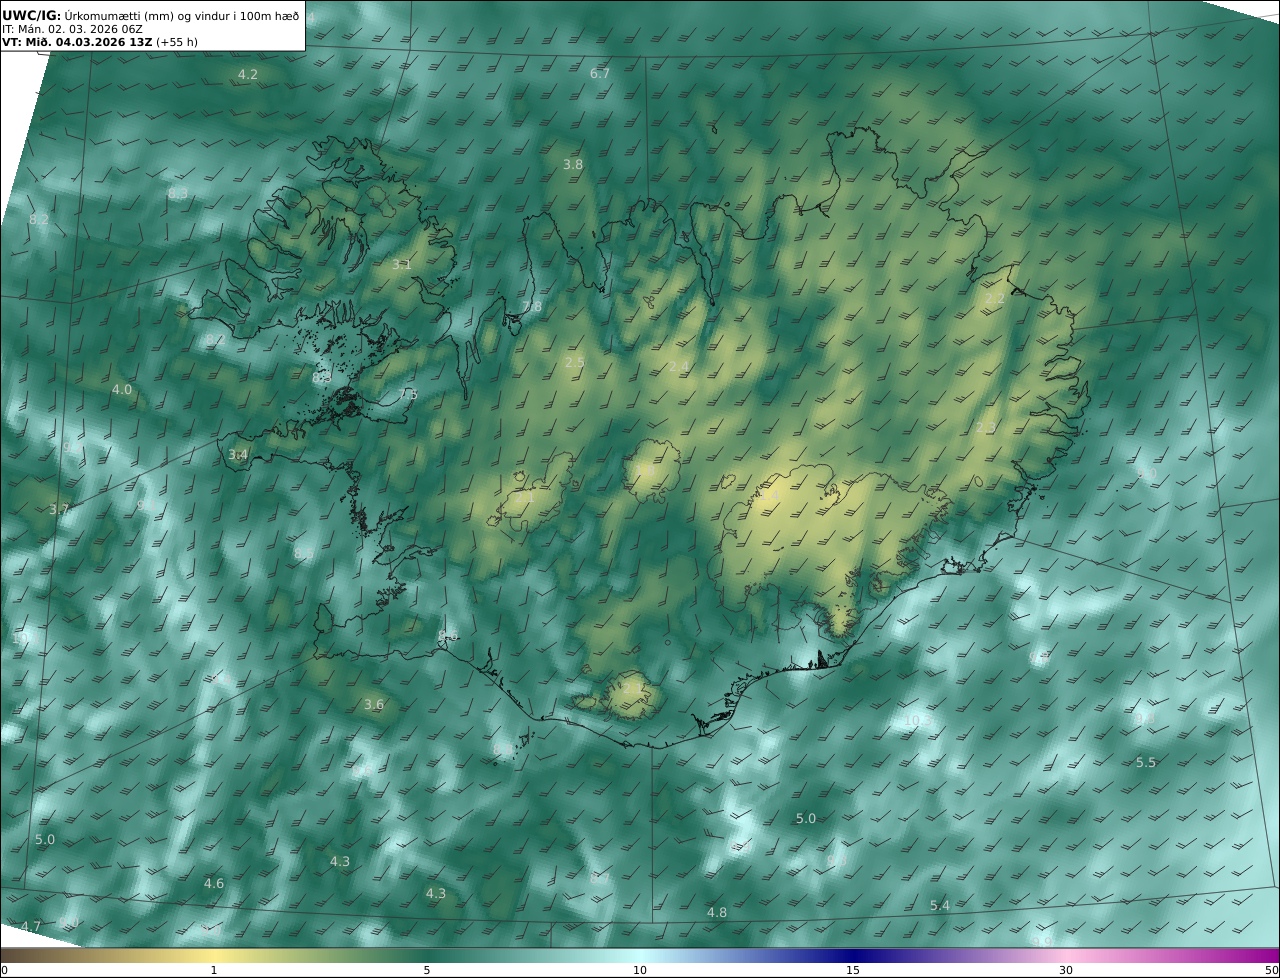
Task: Click the 2.2 precipitation value label
Action: tap(995, 299)
